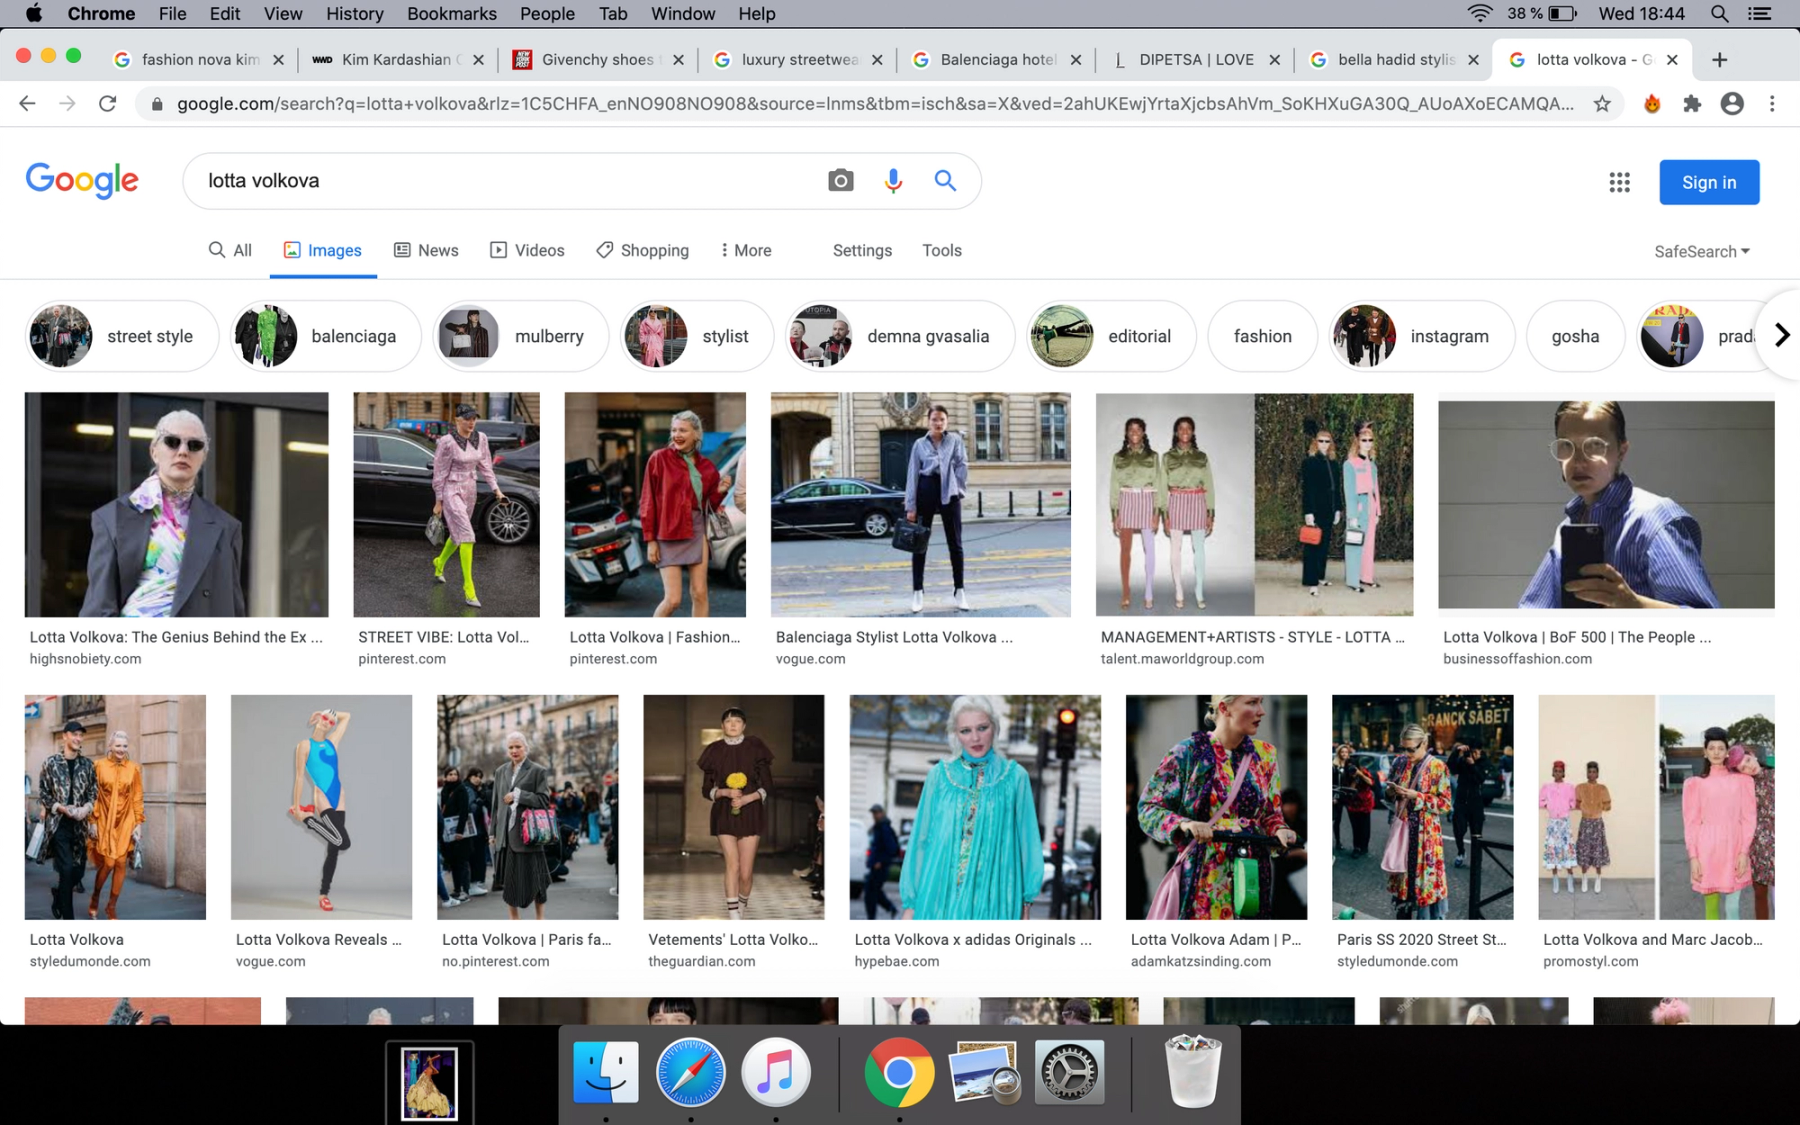The image size is (1800, 1125).
Task: Open 'Lotta Volkova Reveals ...' vogue link
Action: pos(319,939)
